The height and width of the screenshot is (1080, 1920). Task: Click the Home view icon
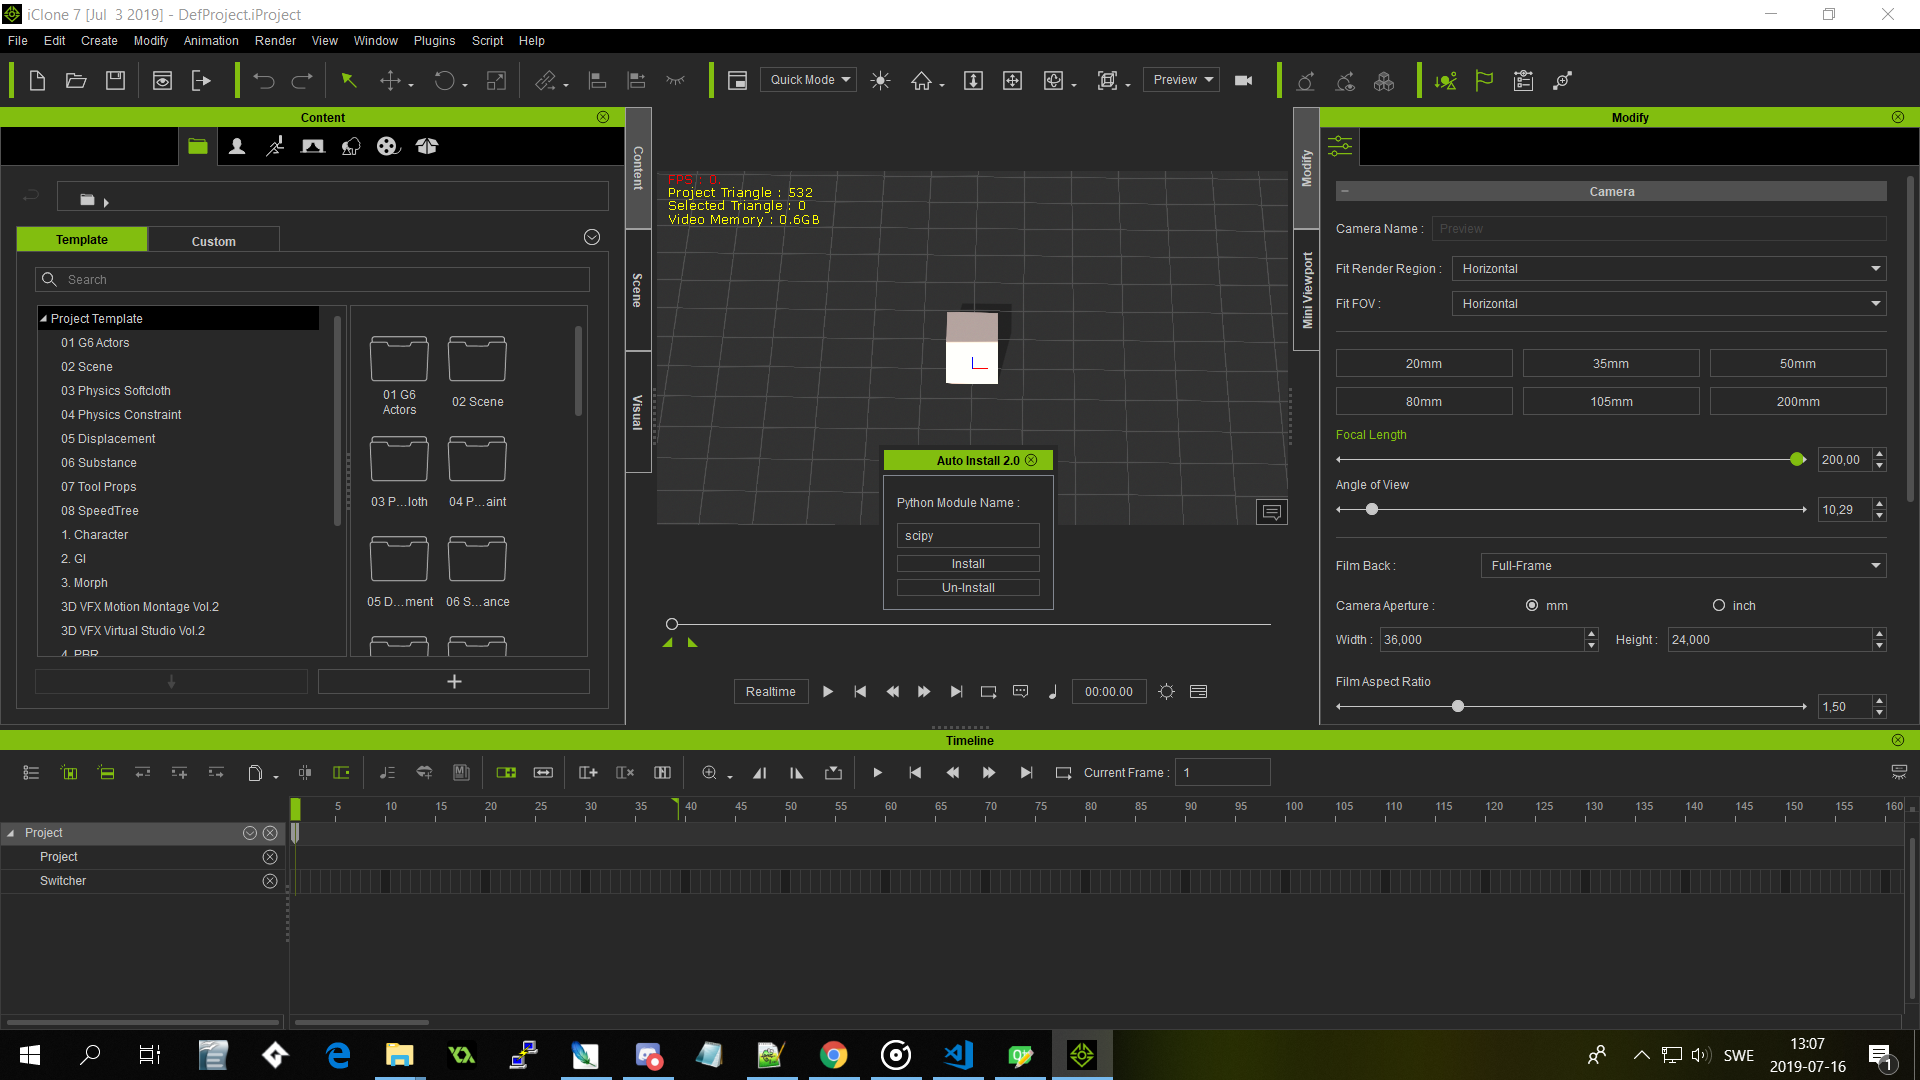click(x=921, y=81)
